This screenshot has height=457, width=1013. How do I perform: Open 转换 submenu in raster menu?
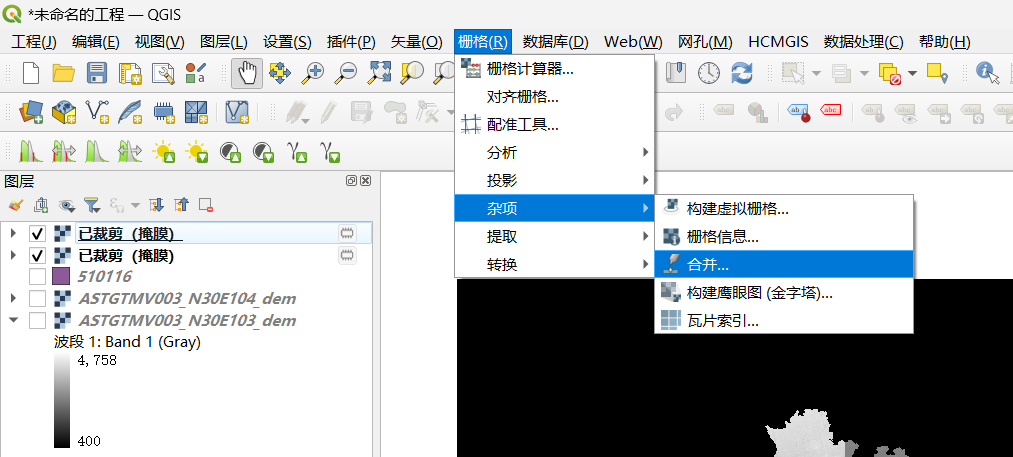[554, 264]
